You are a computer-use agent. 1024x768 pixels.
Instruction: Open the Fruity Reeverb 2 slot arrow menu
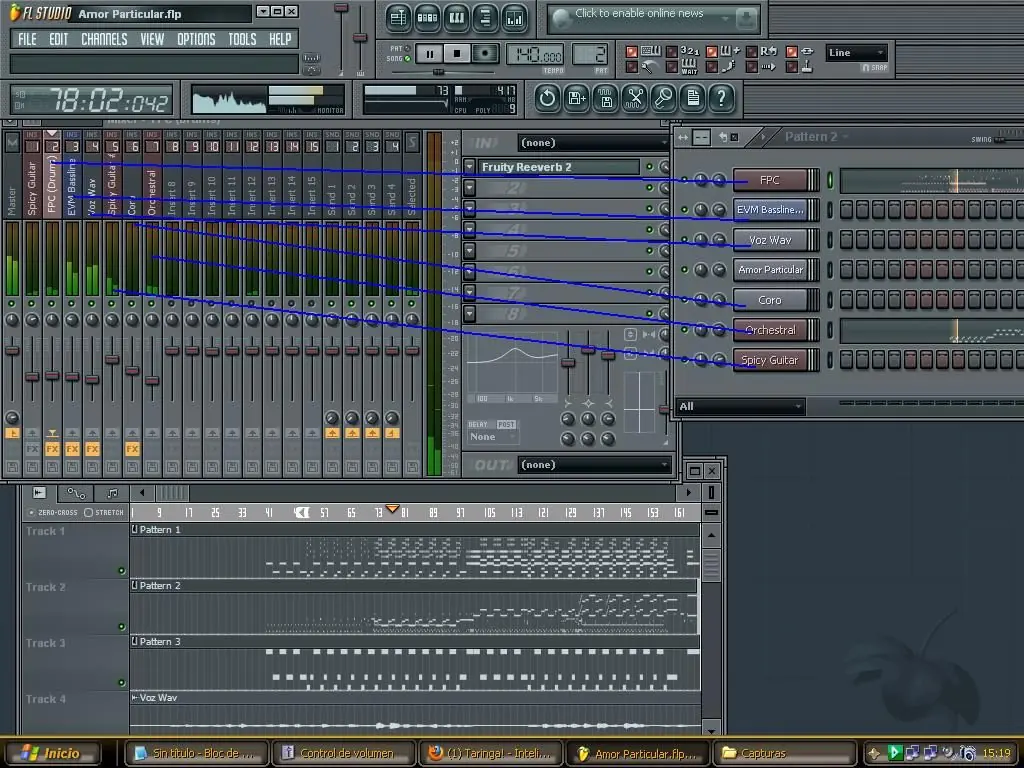[469, 167]
